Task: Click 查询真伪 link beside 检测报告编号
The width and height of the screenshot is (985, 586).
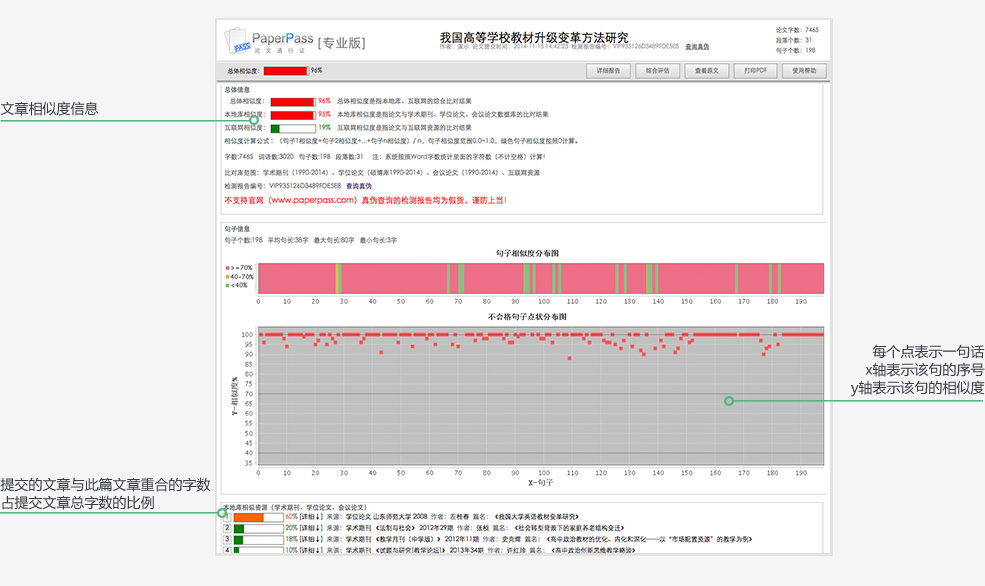Action: point(359,186)
